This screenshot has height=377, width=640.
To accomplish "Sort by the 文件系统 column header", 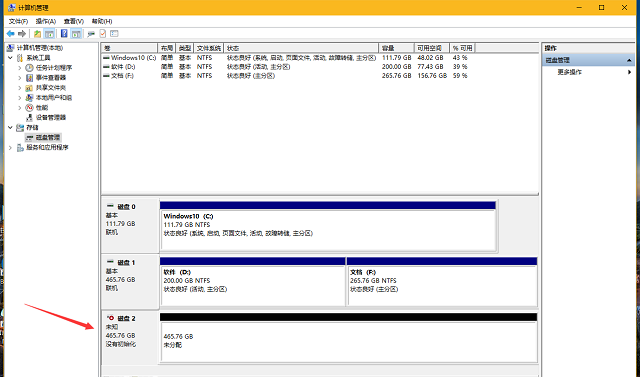I will pyautogui.click(x=209, y=48).
